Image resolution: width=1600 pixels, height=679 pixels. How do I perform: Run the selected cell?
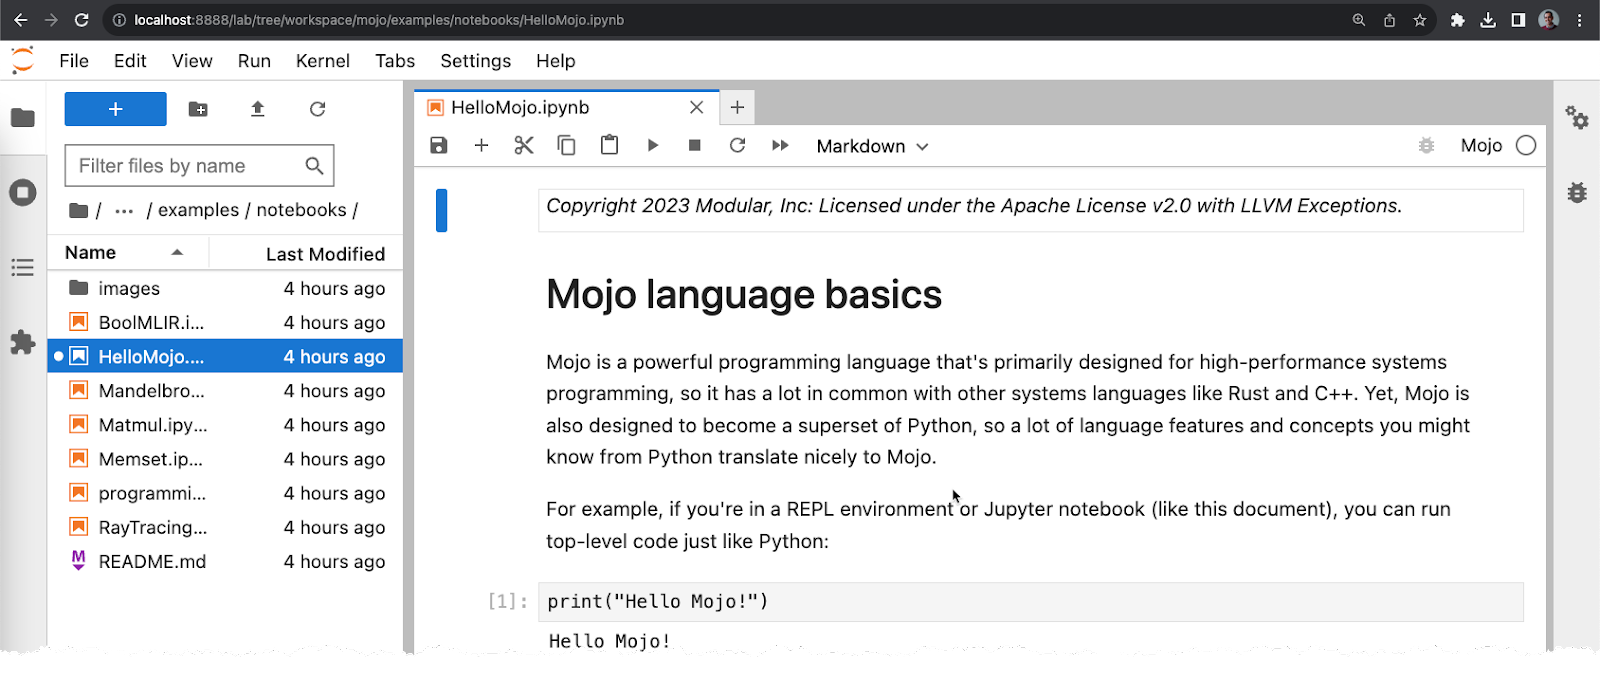[652, 145]
